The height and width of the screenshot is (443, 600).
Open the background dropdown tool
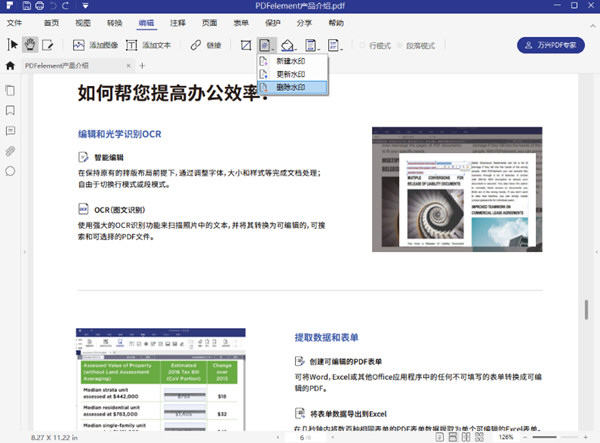[x=289, y=45]
